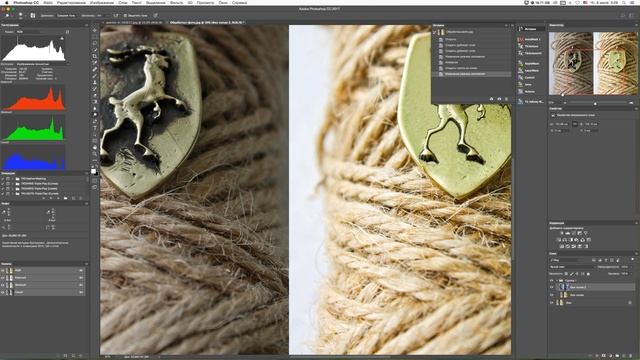
Task: Select the Hand tool
Action: click(95, 147)
